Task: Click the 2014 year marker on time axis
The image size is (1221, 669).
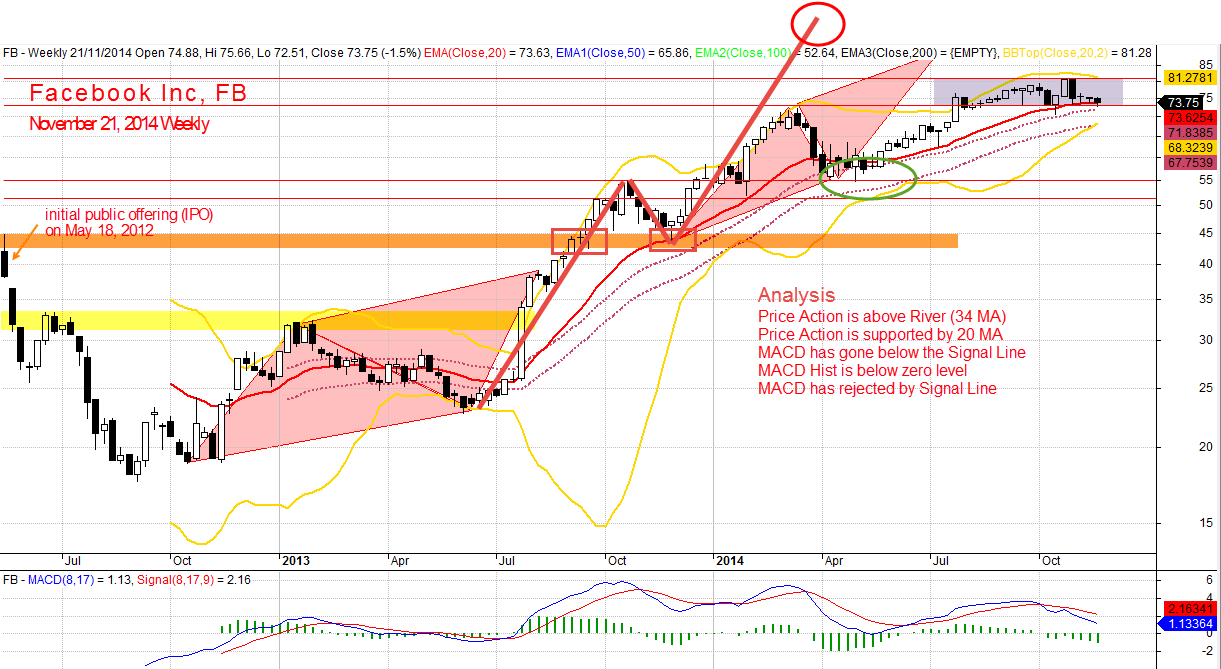Action: click(x=730, y=561)
